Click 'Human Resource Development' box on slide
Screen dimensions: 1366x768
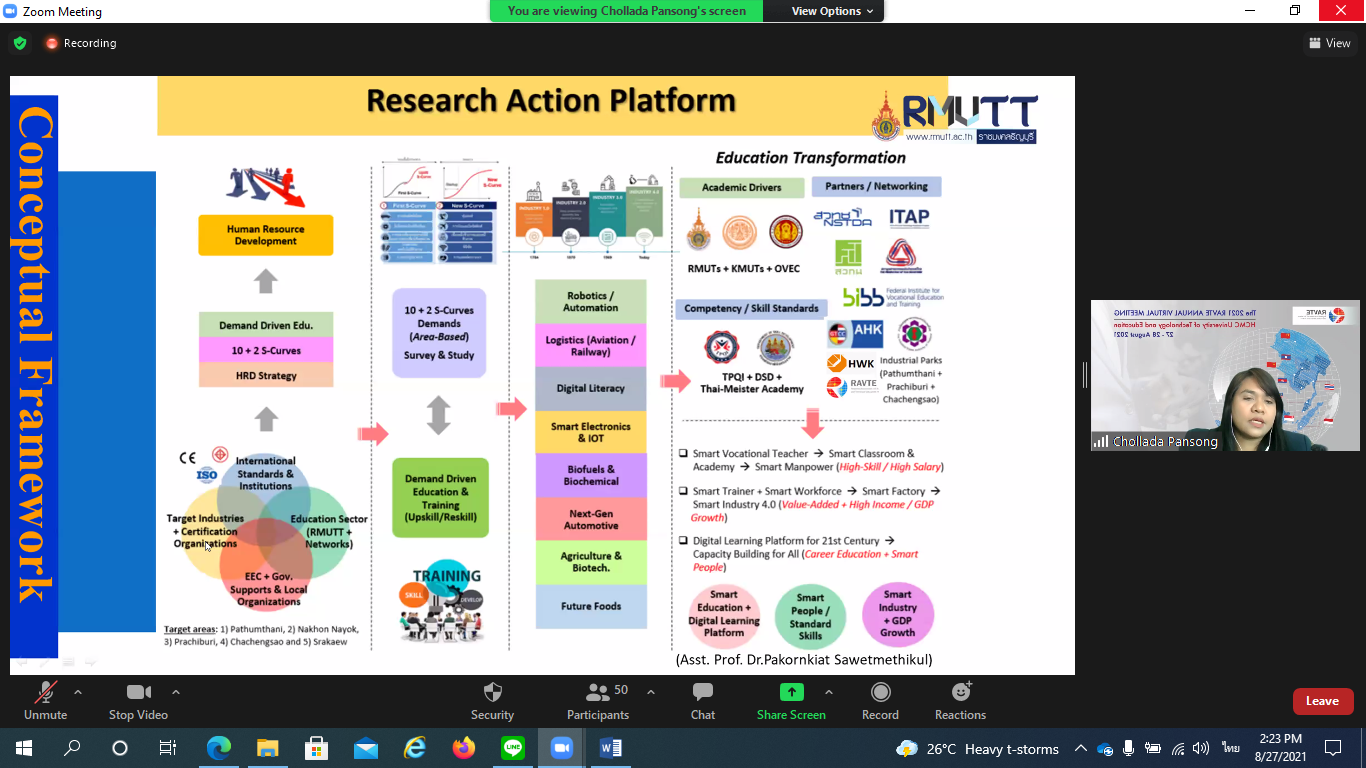[265, 235]
